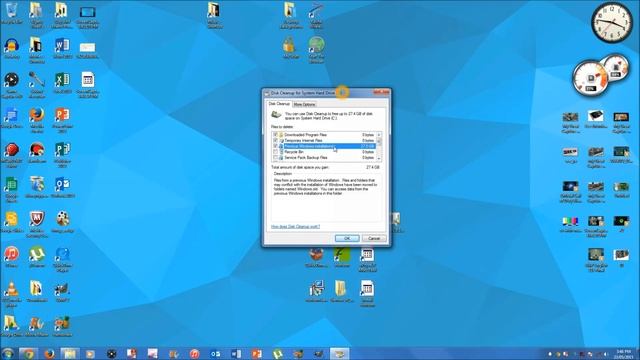Click the taskbar clock
Screen dimensions: 640x360
pyautogui.click(x=623, y=354)
